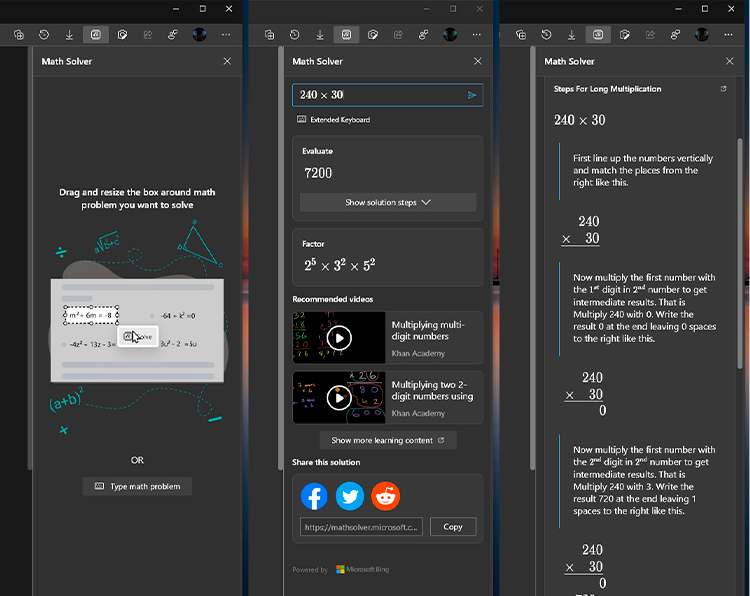Open the Steps For Long Multiplication external link icon

(x=724, y=88)
